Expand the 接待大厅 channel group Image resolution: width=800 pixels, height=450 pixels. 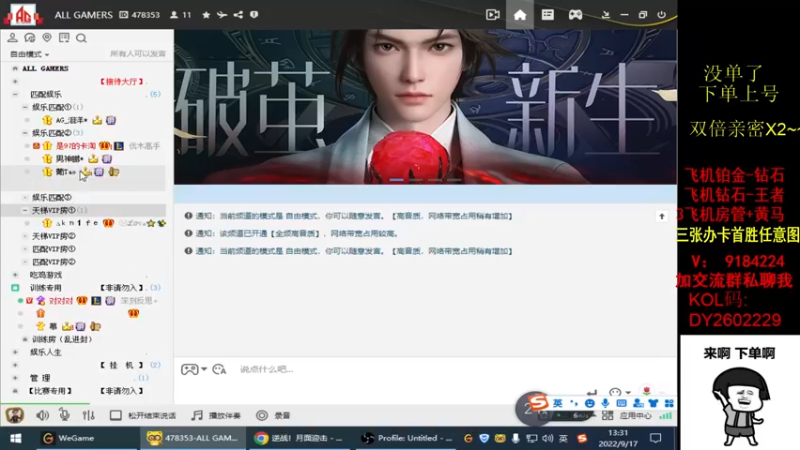tap(15, 82)
